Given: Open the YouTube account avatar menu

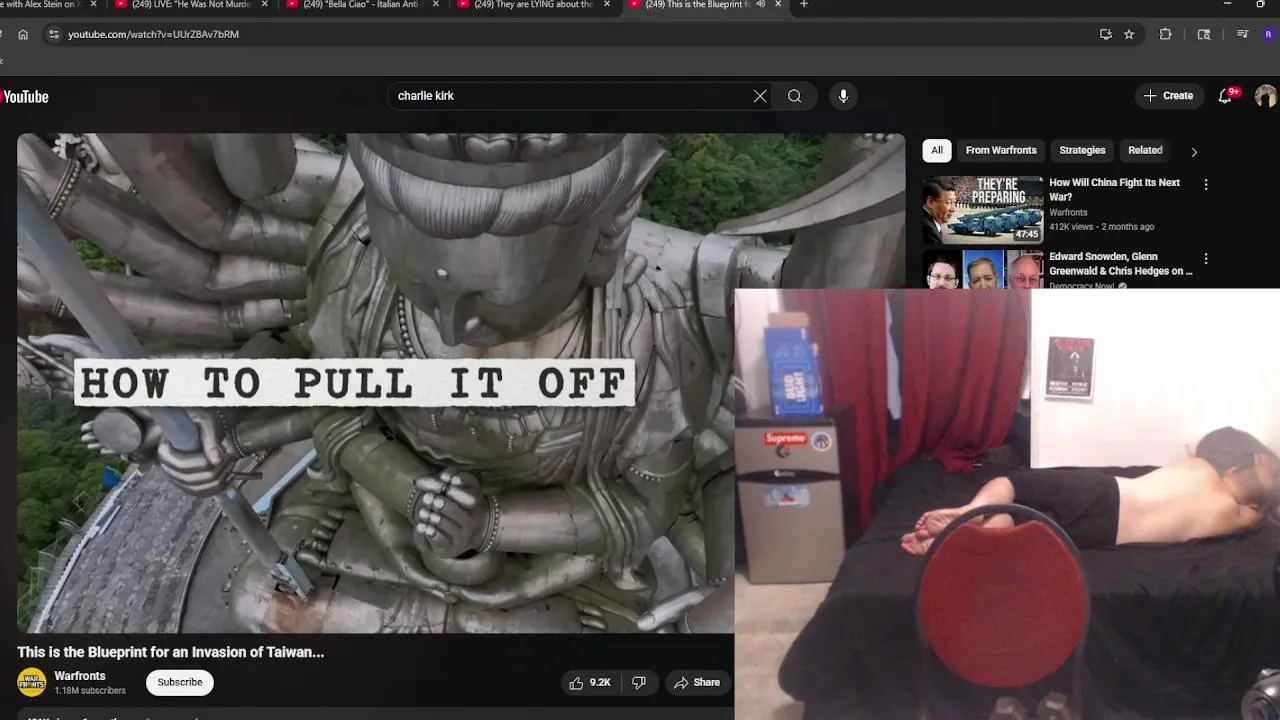Looking at the screenshot, I should (x=1266, y=96).
